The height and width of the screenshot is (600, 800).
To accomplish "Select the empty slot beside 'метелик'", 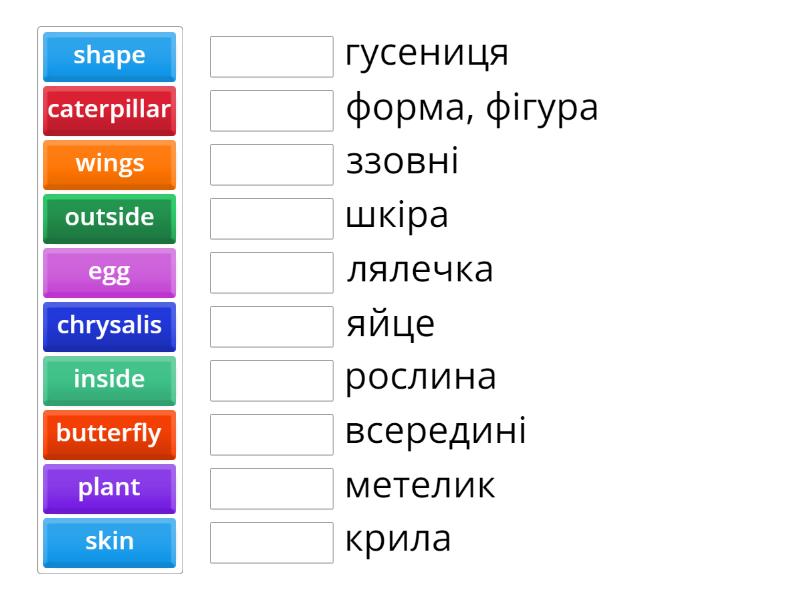I will (x=272, y=489).
